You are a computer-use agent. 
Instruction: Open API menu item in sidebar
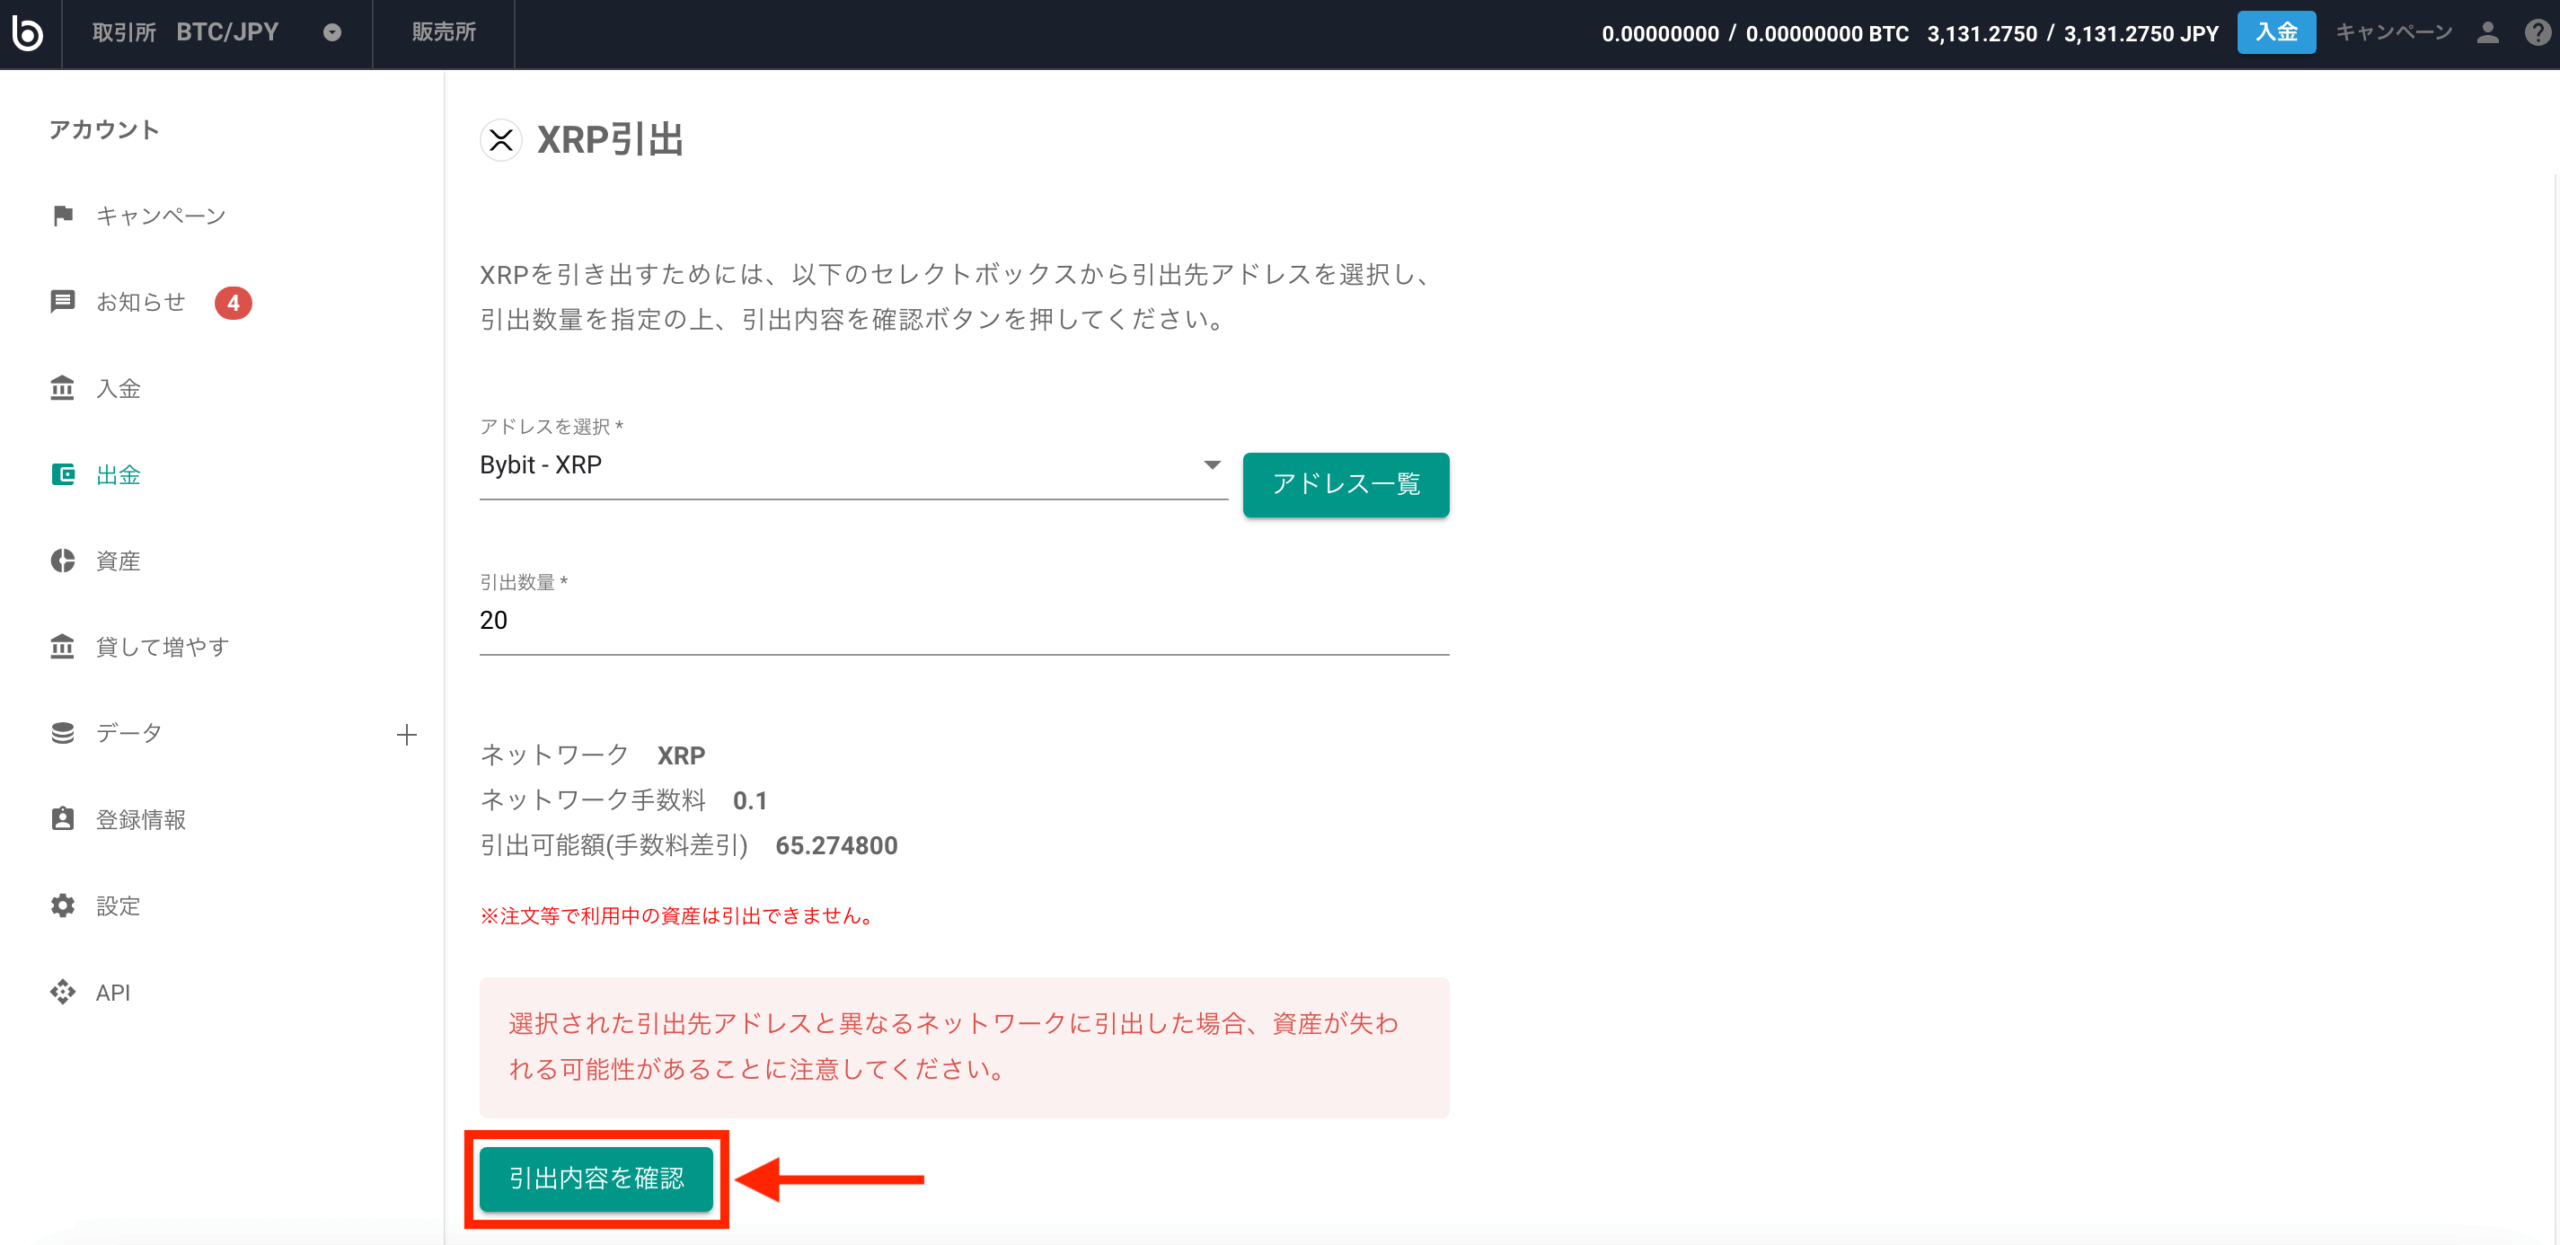coord(113,992)
